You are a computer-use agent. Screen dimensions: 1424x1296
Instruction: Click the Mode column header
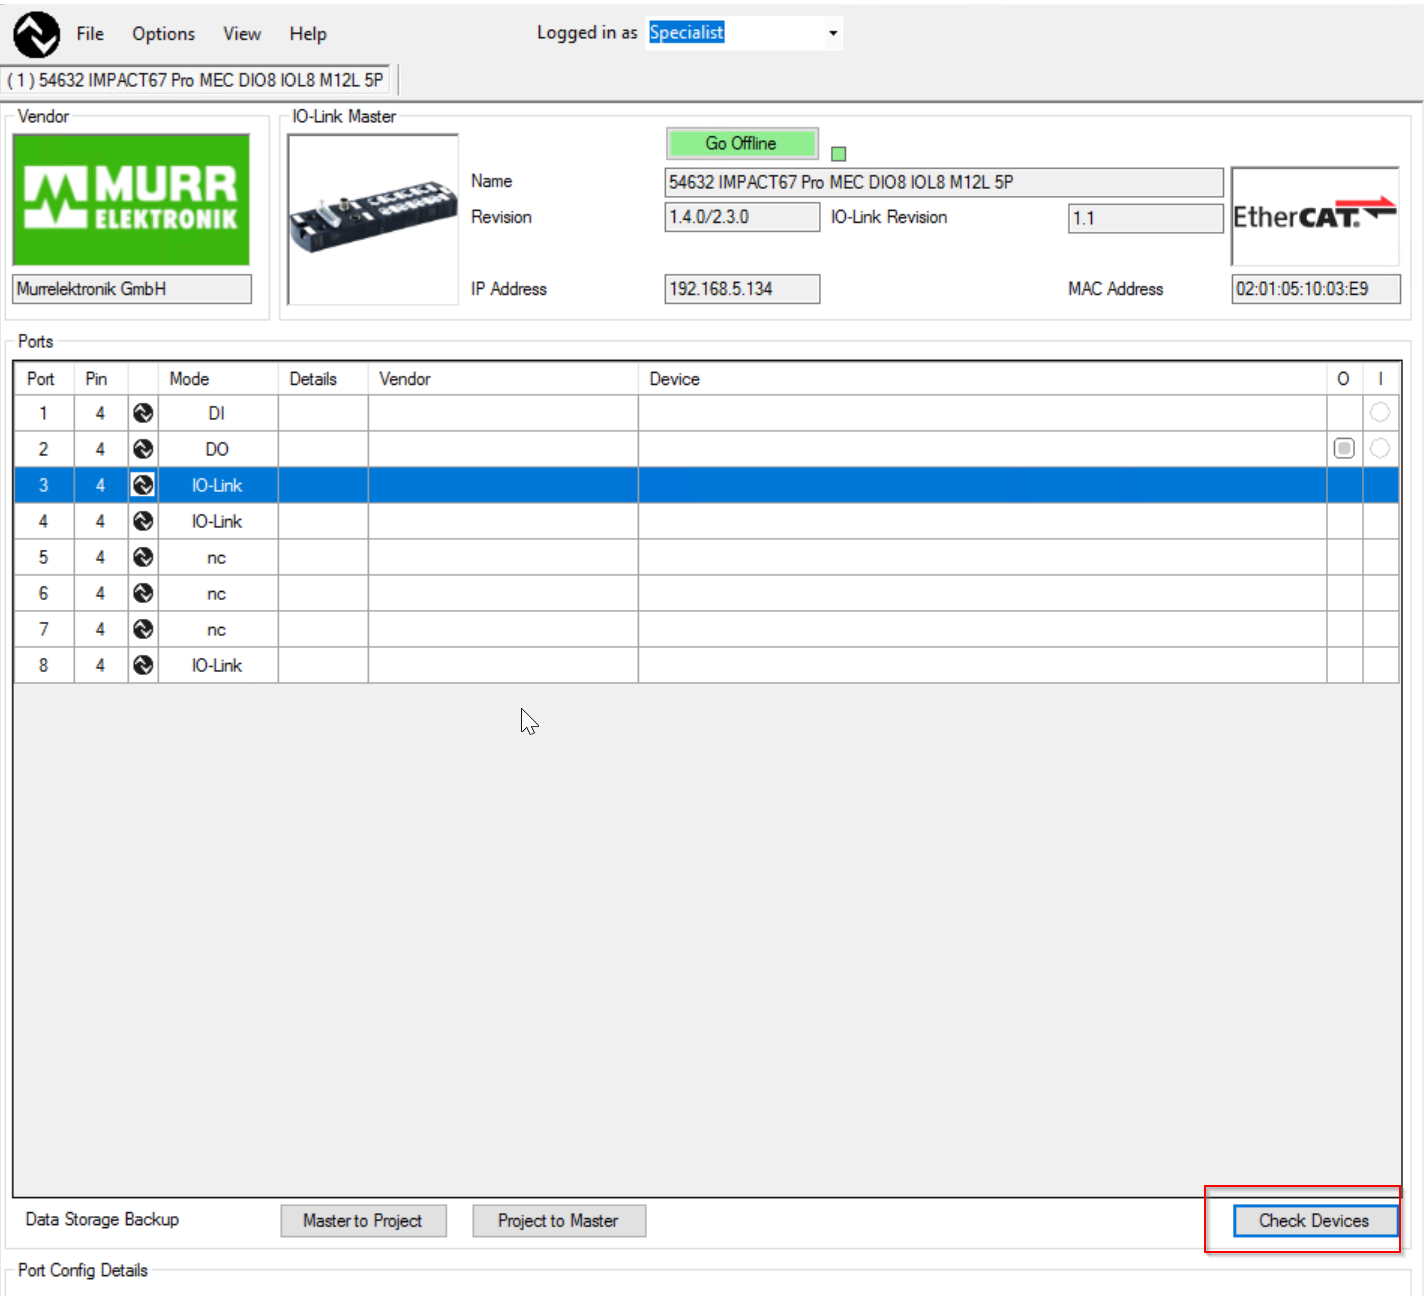tap(217, 379)
